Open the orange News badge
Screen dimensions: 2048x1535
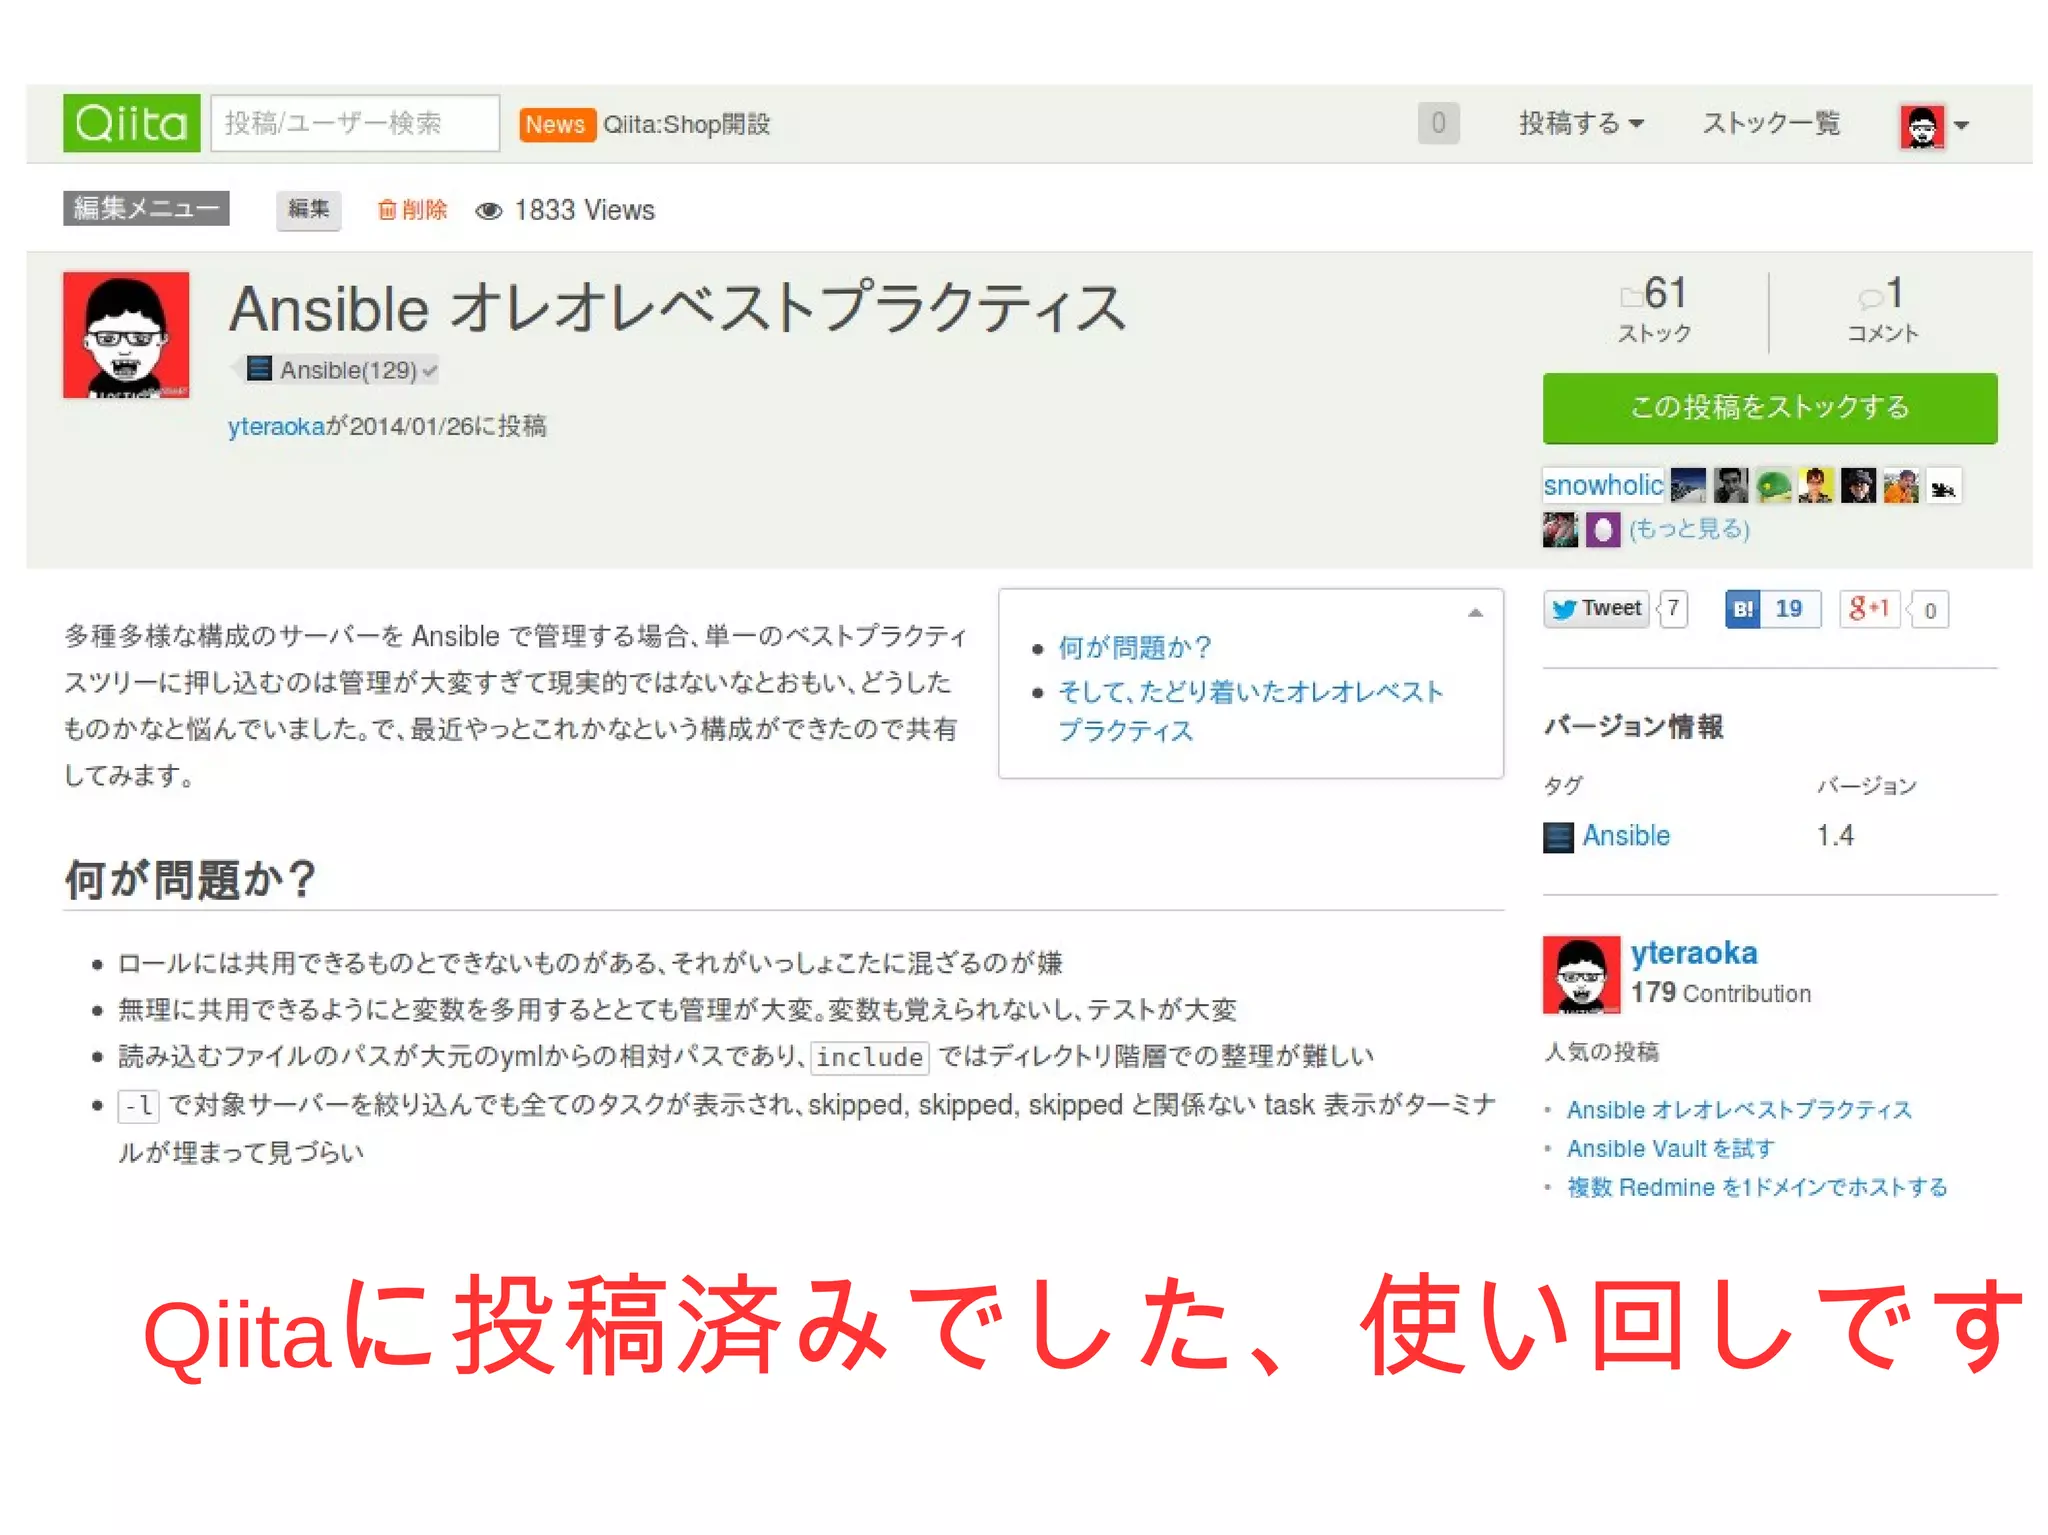pos(556,124)
